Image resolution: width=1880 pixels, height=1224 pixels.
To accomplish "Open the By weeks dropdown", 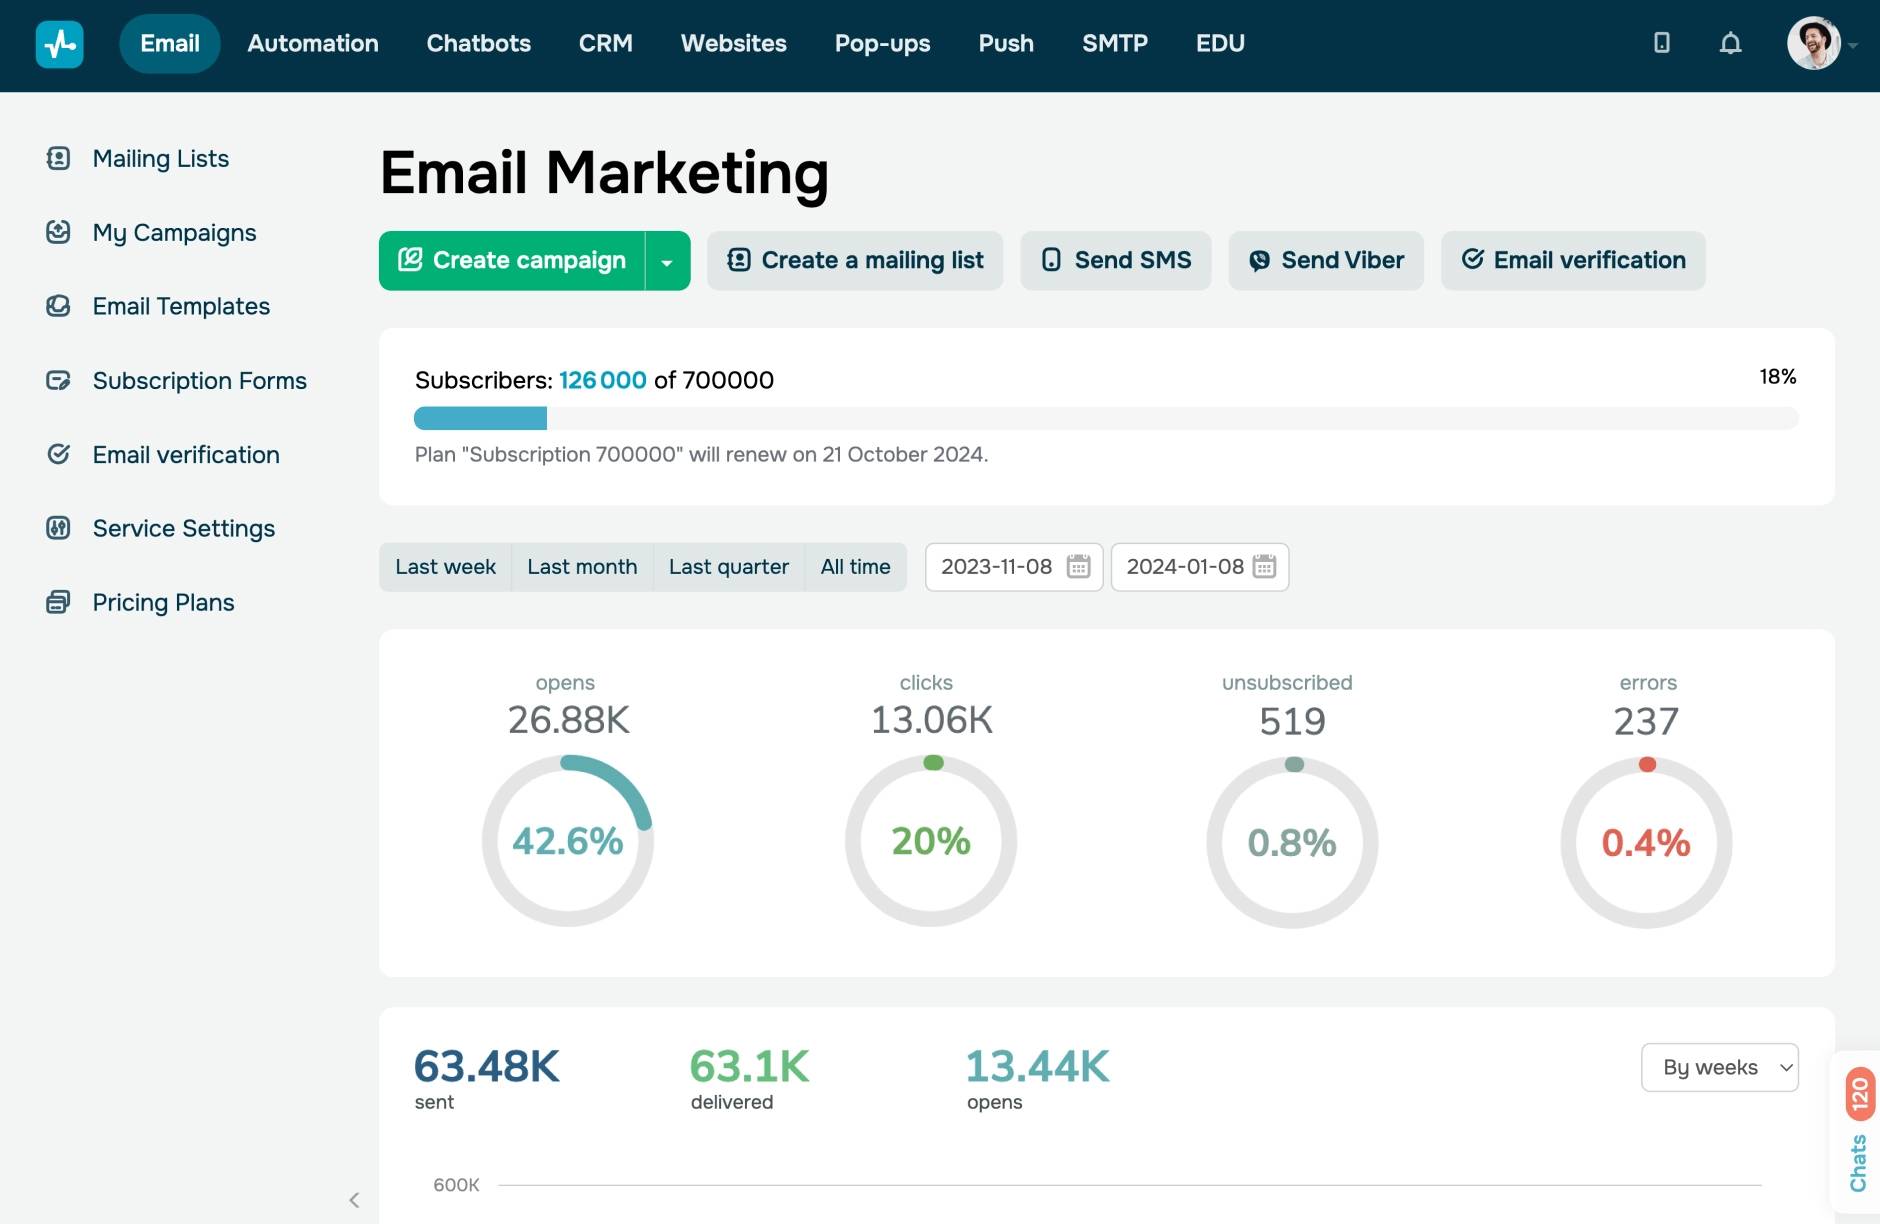I will (x=1719, y=1067).
